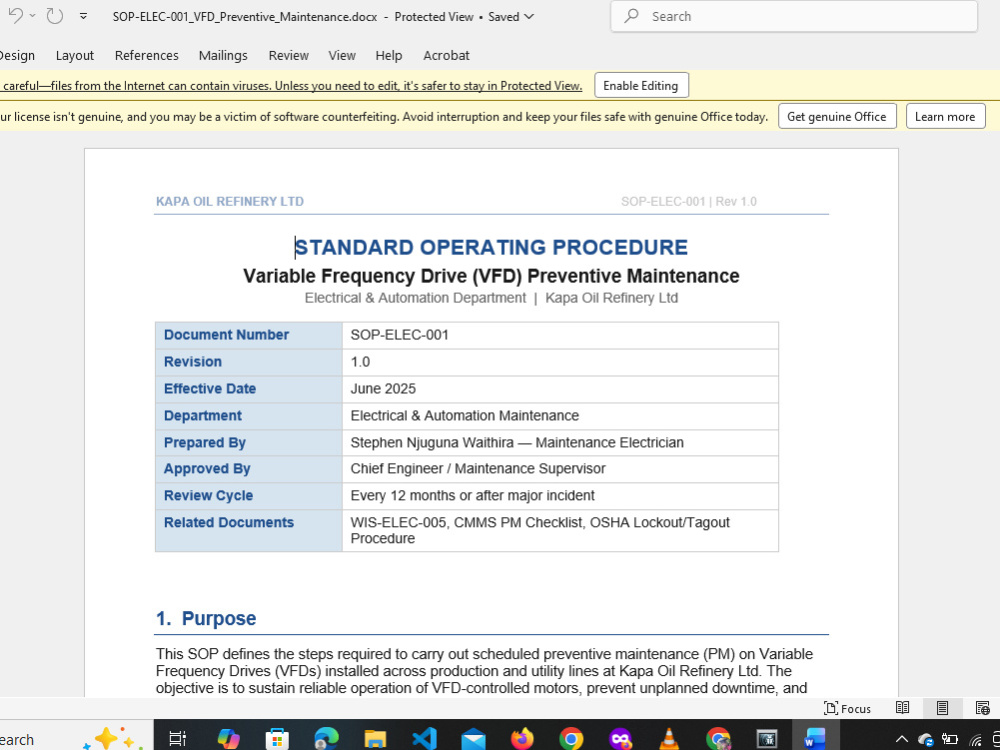Open Microsoft Store from the taskbar
Screen dimensions: 1000x750
pos(277,739)
